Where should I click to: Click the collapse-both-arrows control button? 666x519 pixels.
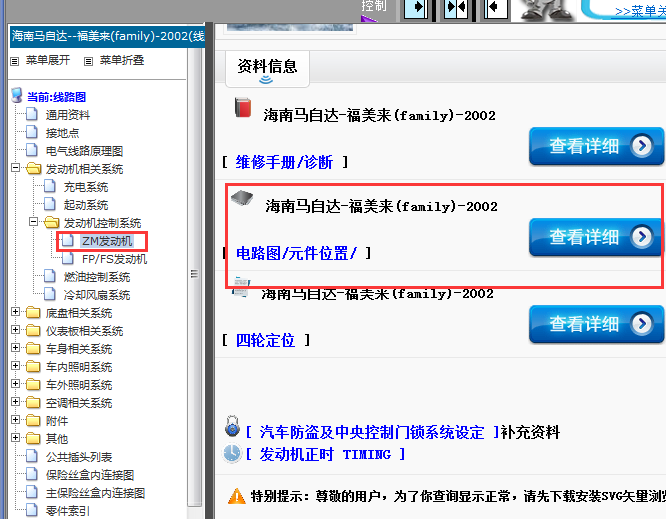click(x=456, y=8)
